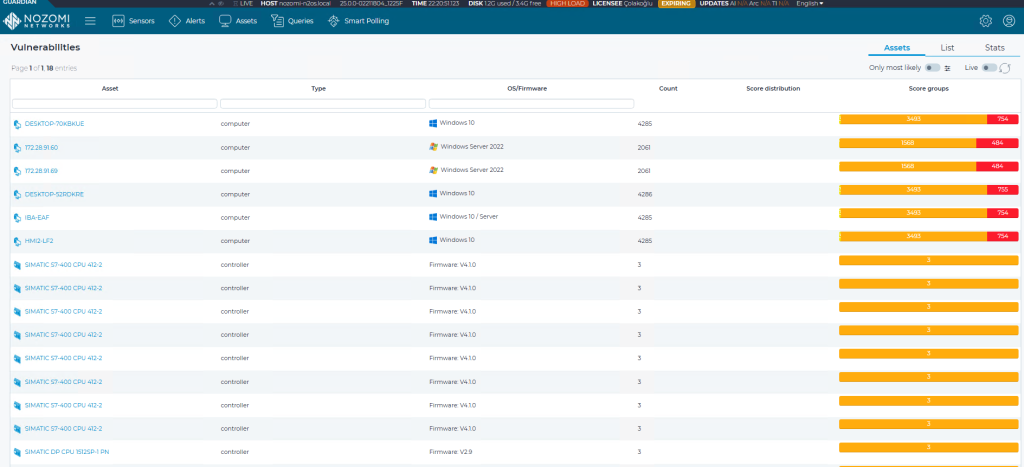The image size is (1024, 467).
Task: Open the Sensors section
Action: coord(133,21)
